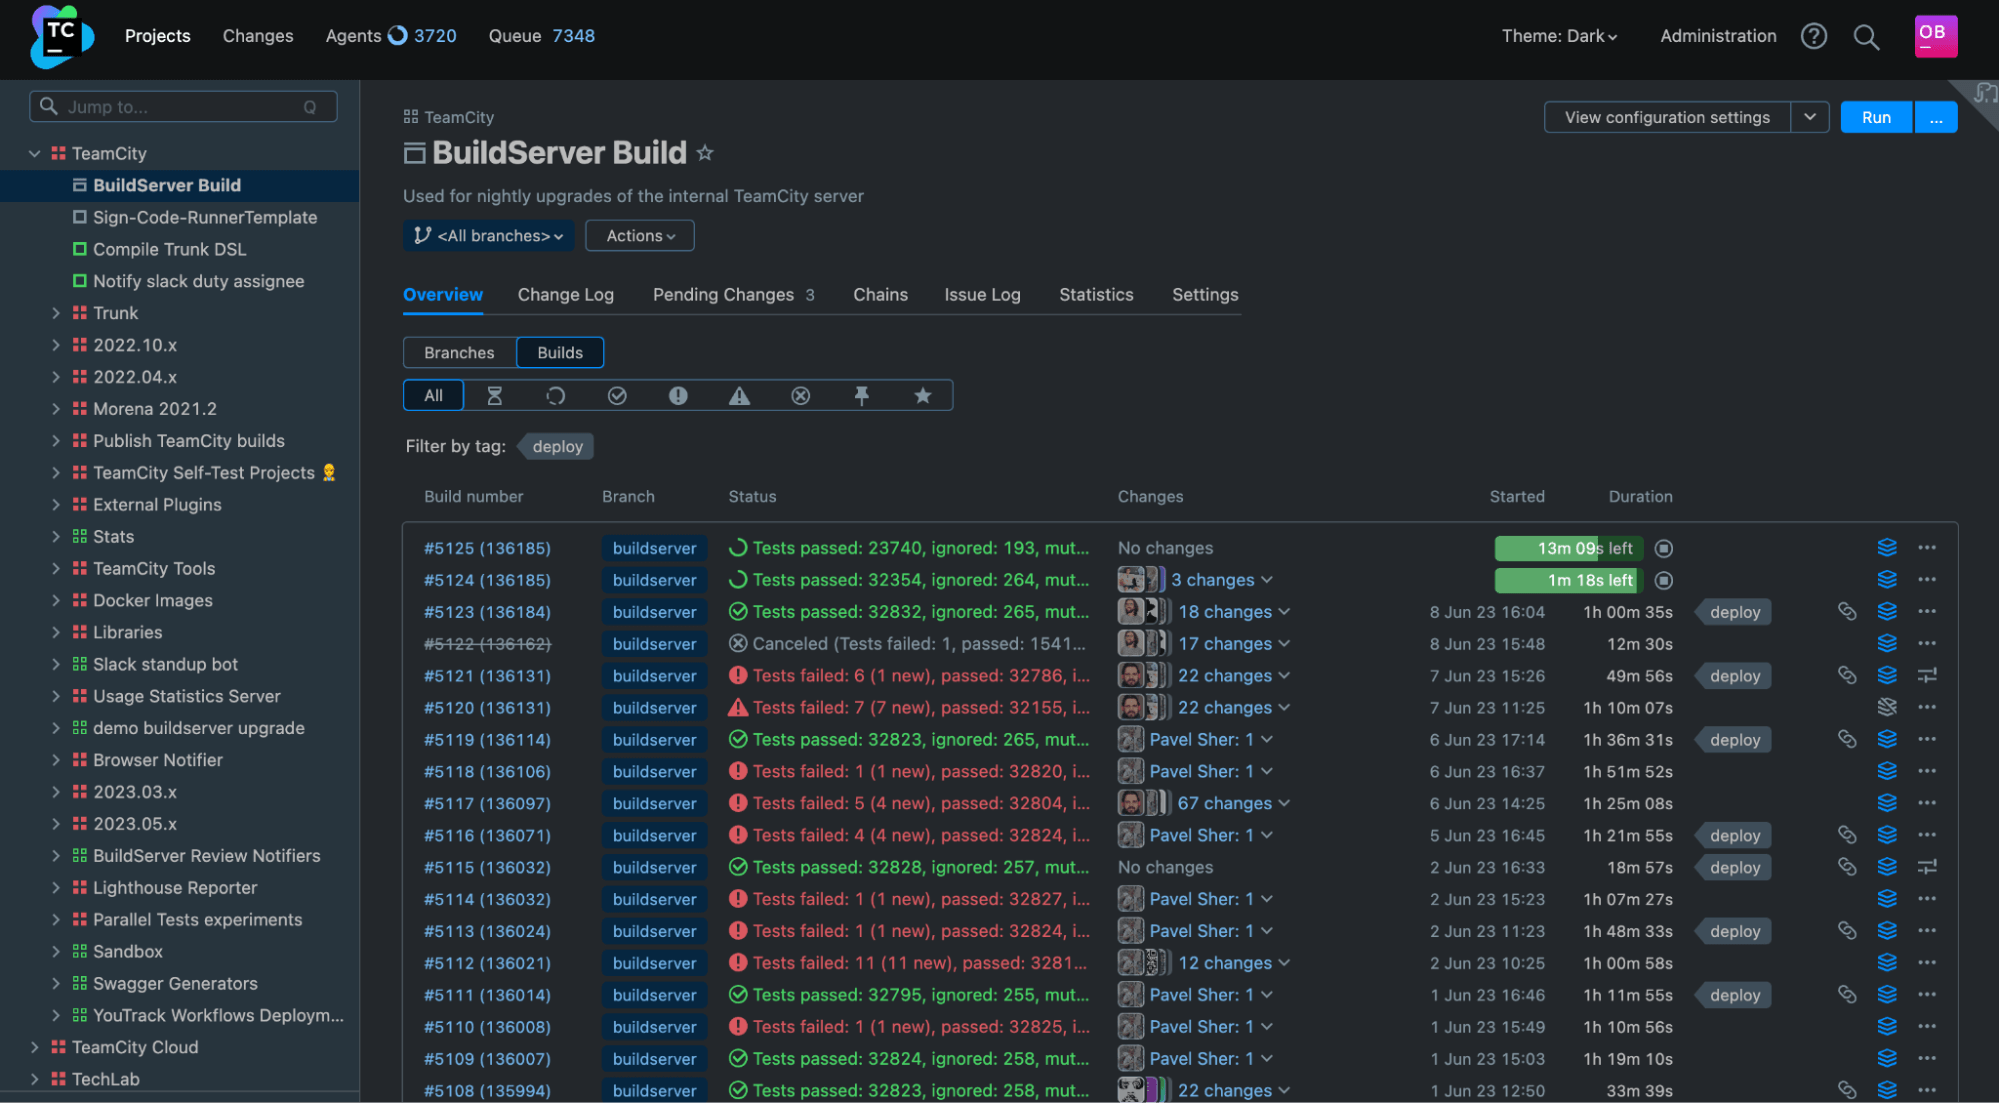
Task: Open the Issue Log tab
Action: pyautogui.click(x=982, y=295)
